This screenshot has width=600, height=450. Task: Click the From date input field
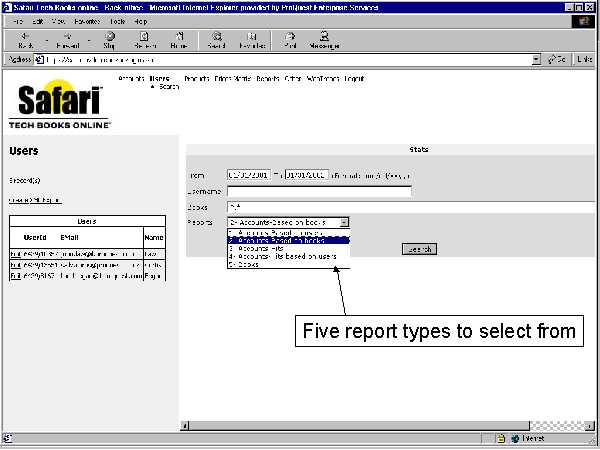[249, 175]
